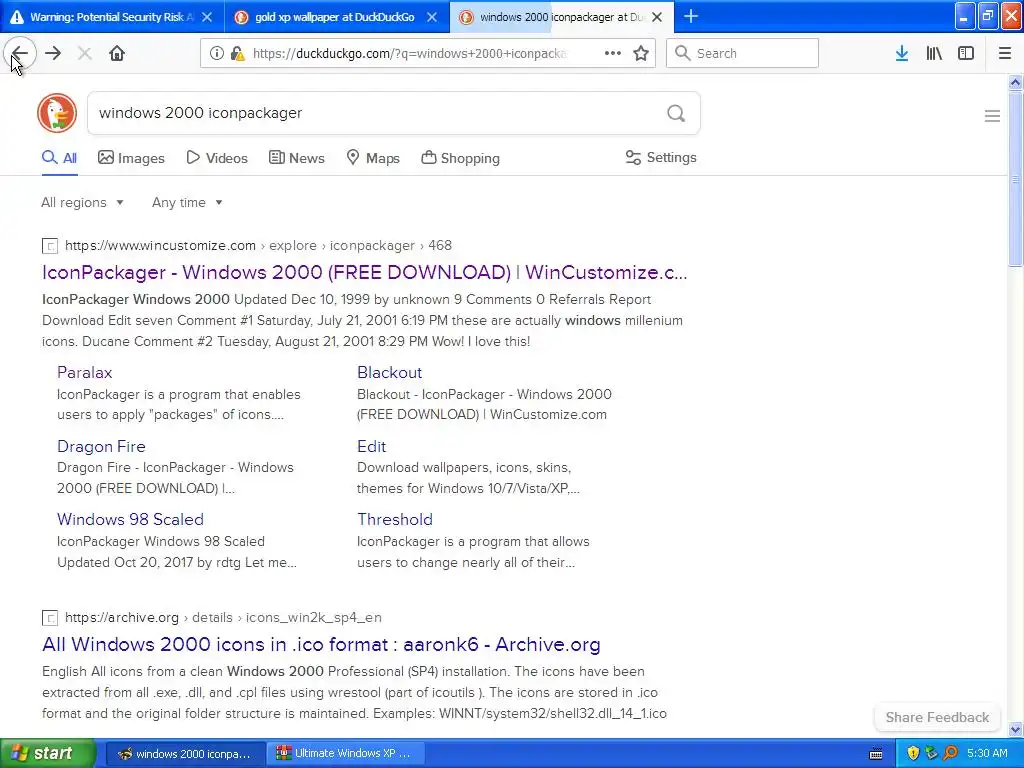Open the Library bookshelf icon
Viewport: 1024px width, 768px height.
pyautogui.click(x=934, y=54)
